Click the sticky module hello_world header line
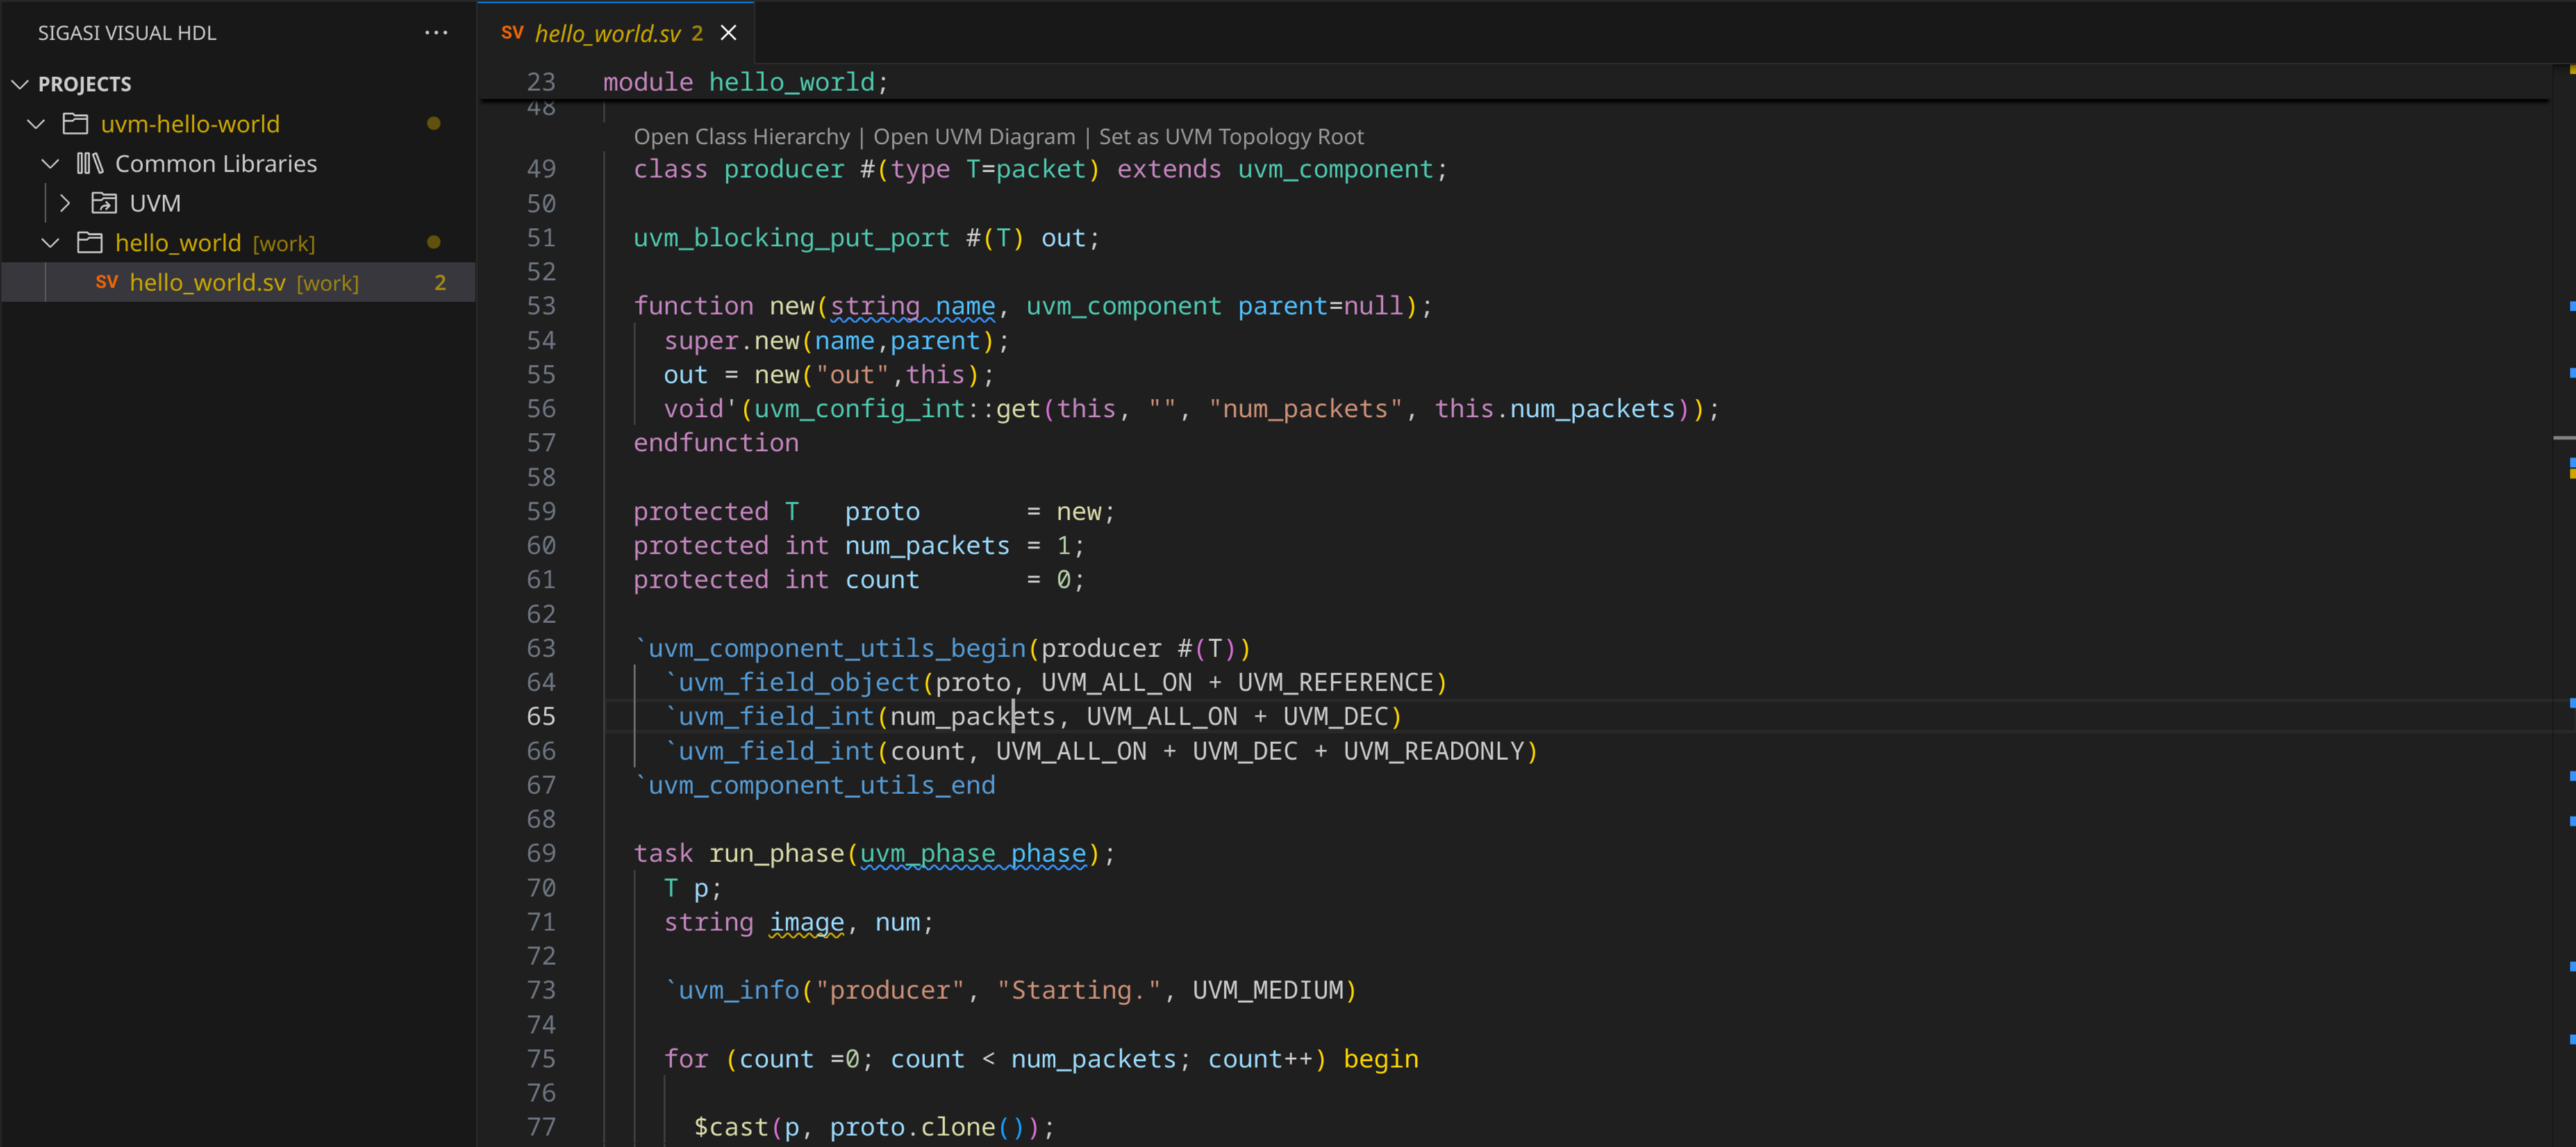The image size is (2576, 1147). 745,82
